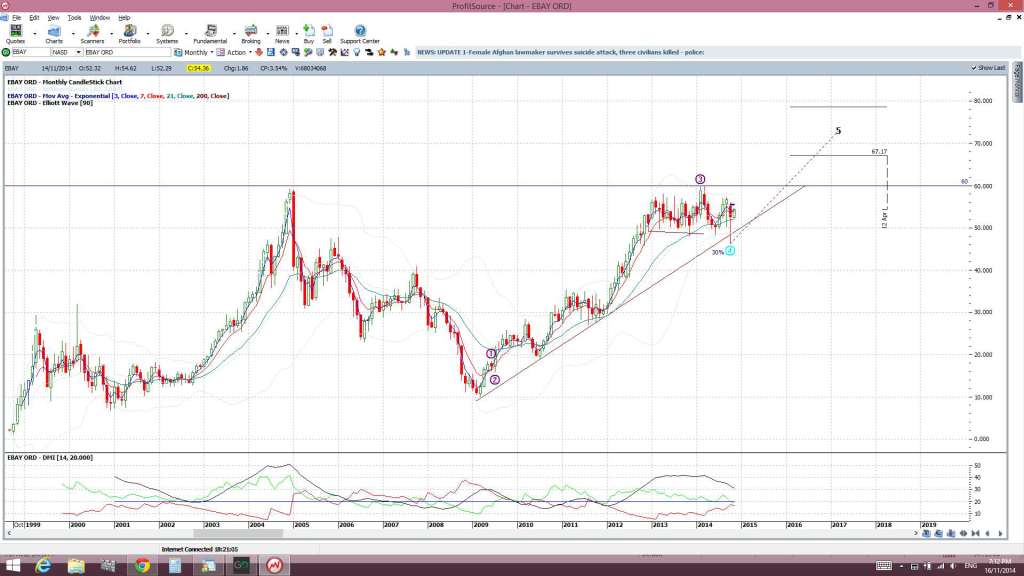
Task: Click the horizontal chart scrollbar thumb
Action: tap(238, 534)
